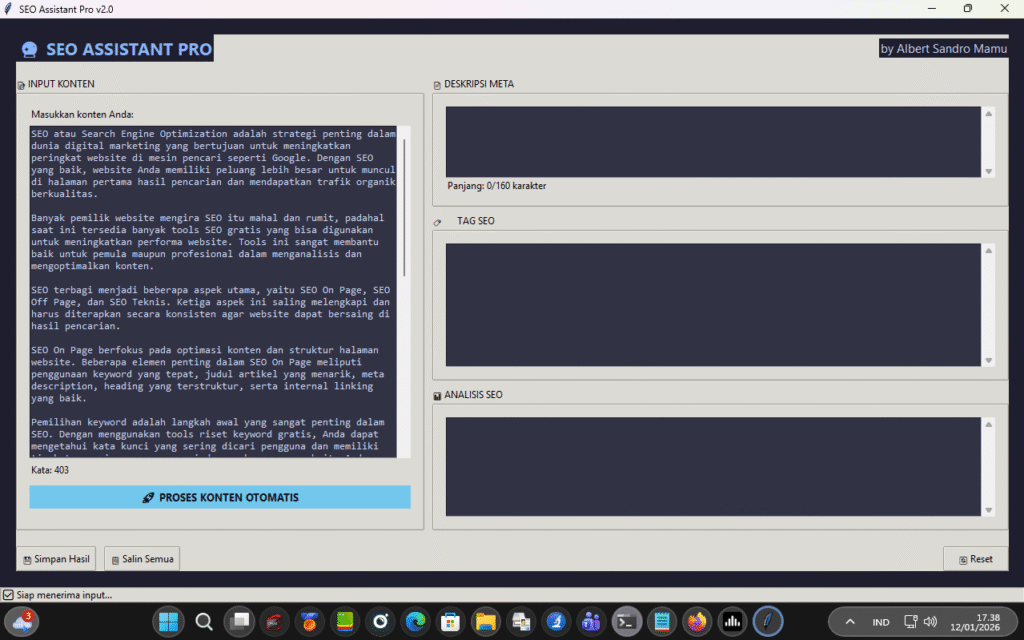Expand hidden system tray icons chevron
Image resolution: width=1024 pixels, height=640 pixels.
850,621
